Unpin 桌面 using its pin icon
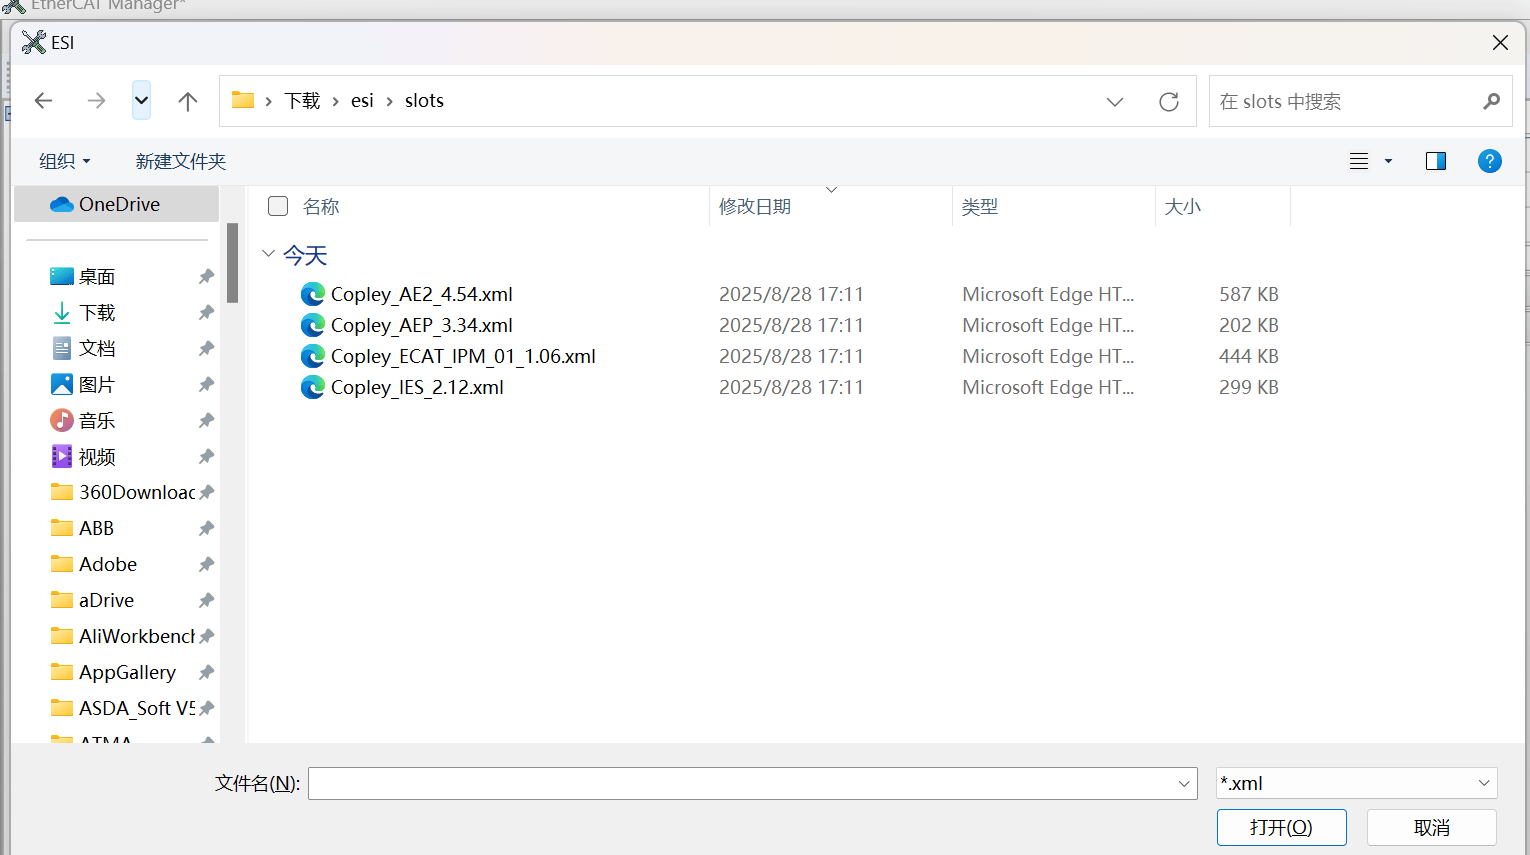1530x855 pixels. (x=206, y=277)
